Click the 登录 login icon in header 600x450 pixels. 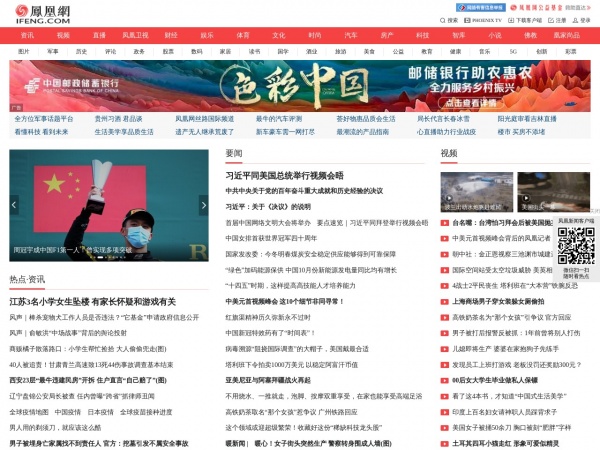point(580,19)
